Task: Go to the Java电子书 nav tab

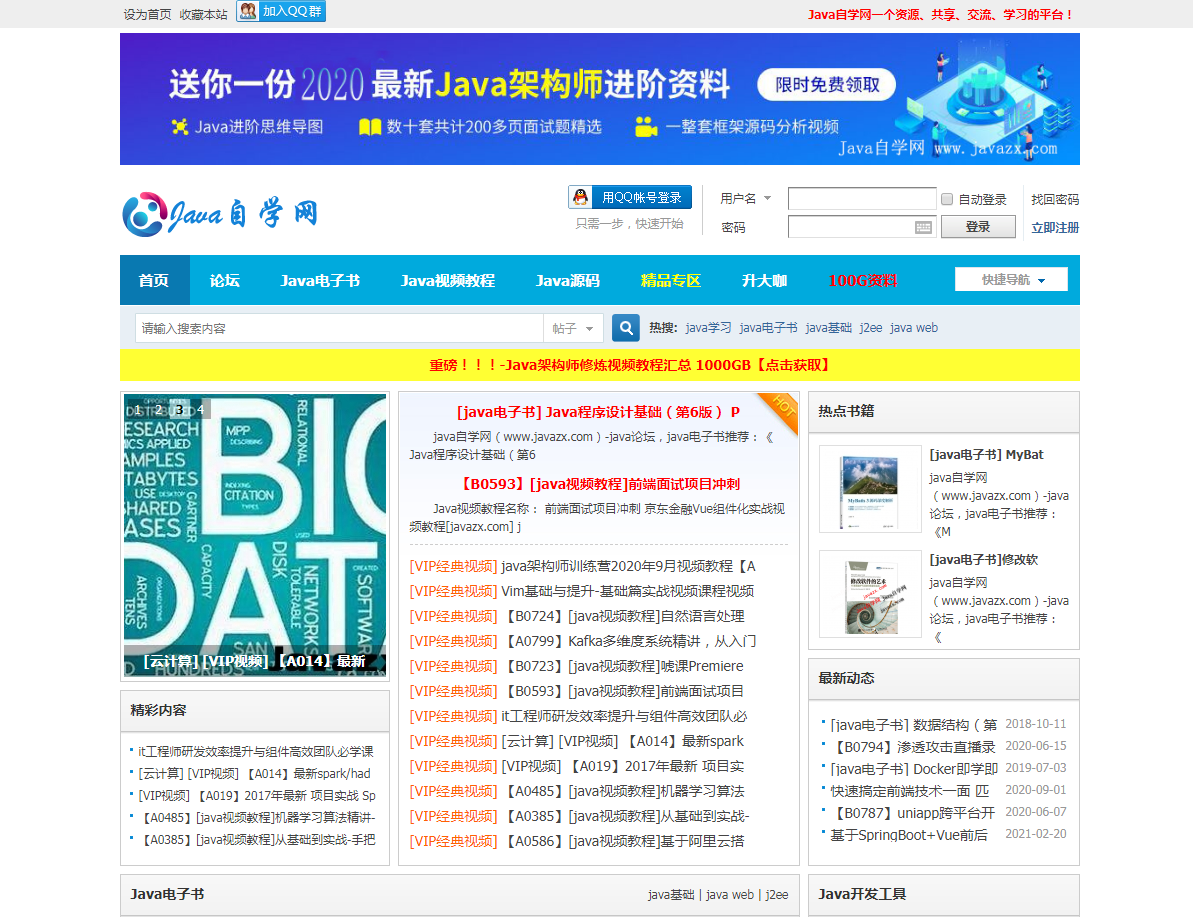Action: [320, 281]
